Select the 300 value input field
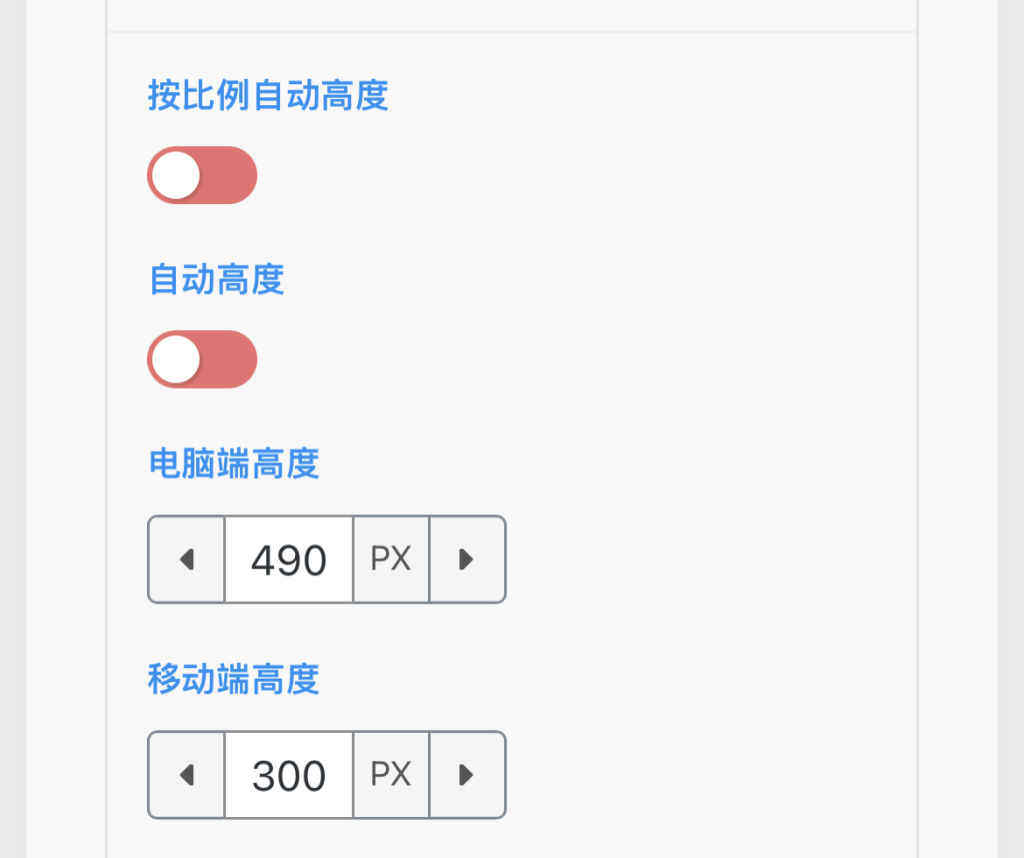Viewport: 1024px width, 858px height. (x=289, y=774)
